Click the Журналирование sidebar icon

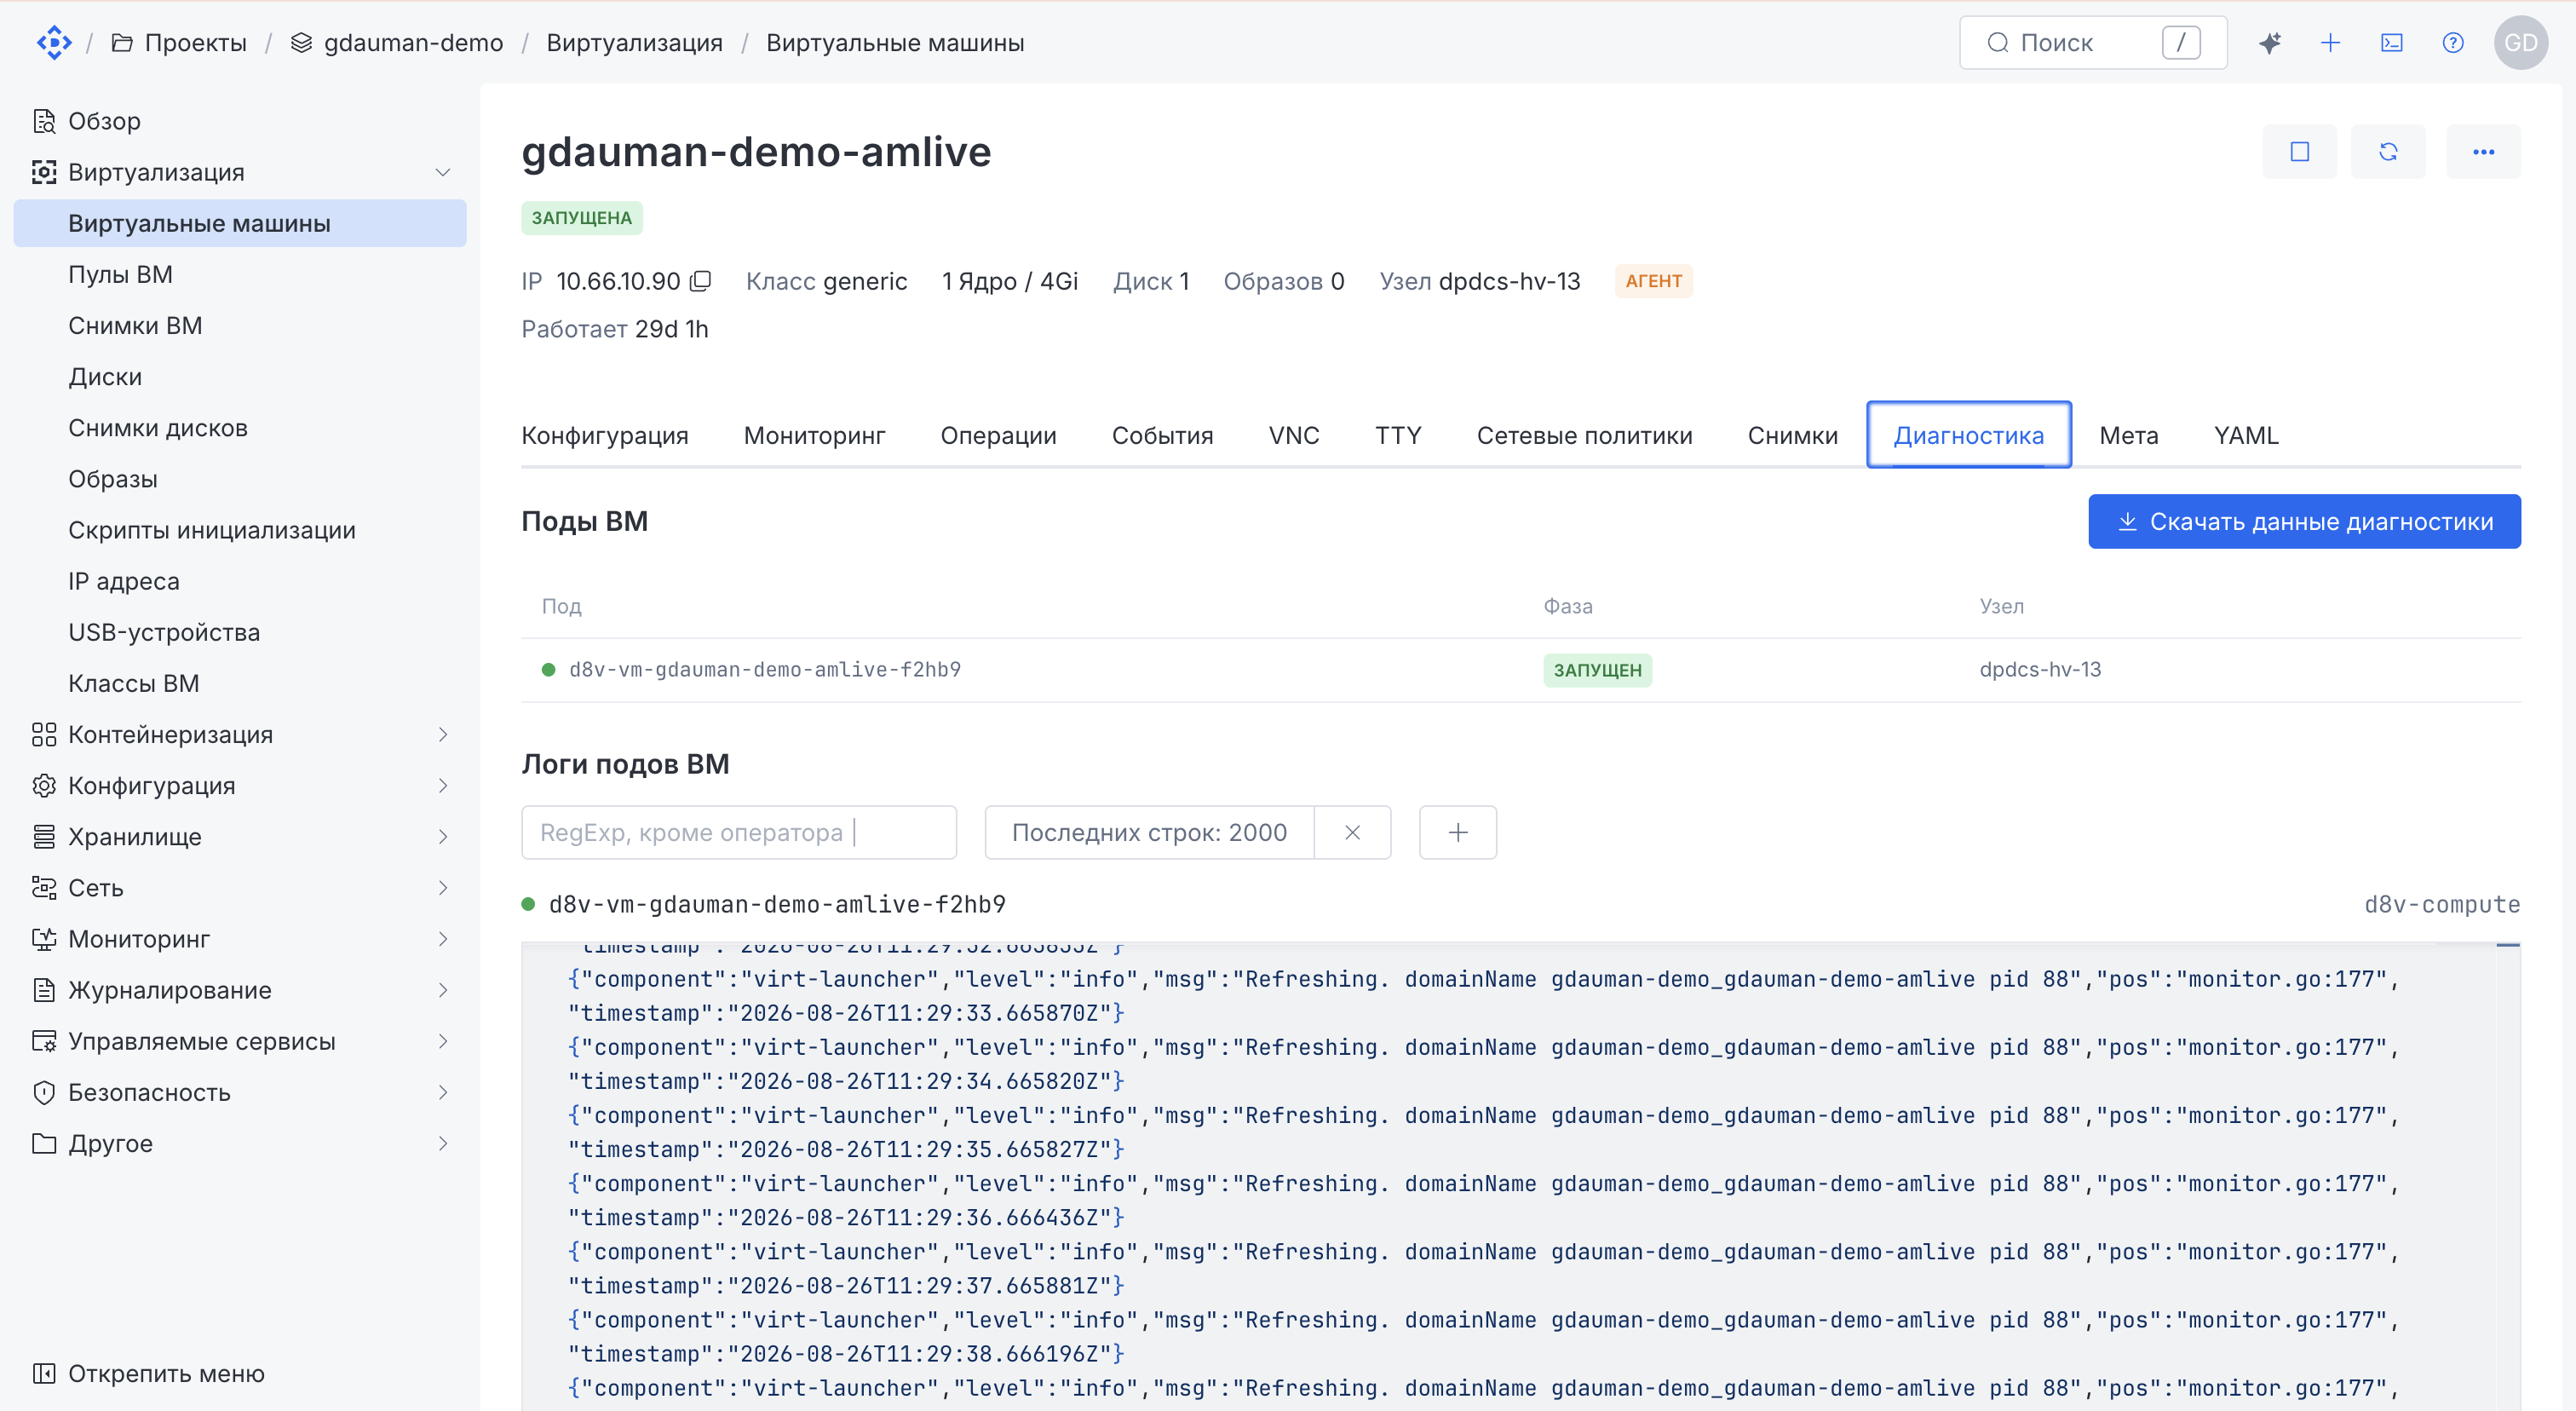click(x=43, y=990)
